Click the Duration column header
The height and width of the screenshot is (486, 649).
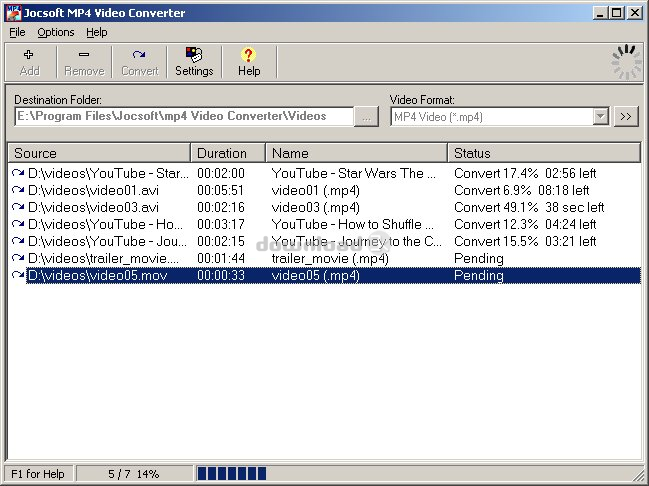(x=228, y=153)
